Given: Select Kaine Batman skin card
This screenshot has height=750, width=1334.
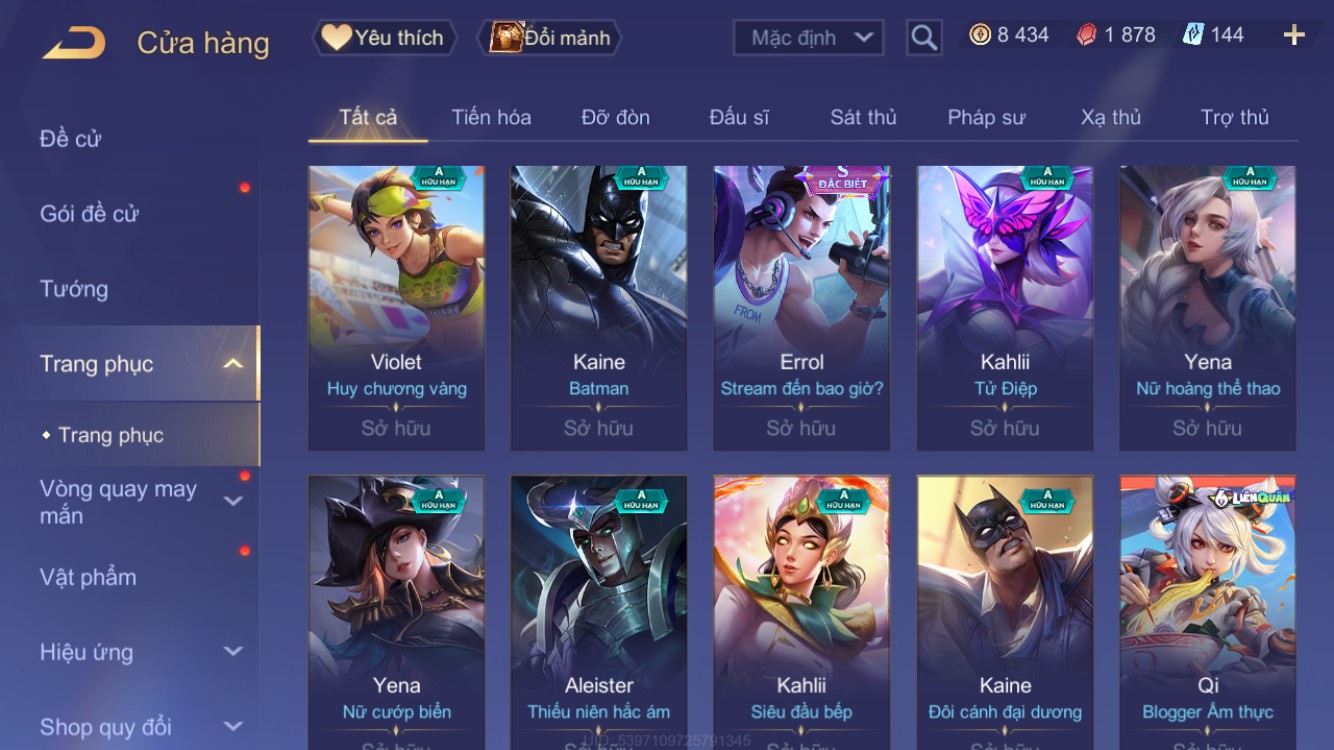Looking at the screenshot, I should [x=599, y=308].
